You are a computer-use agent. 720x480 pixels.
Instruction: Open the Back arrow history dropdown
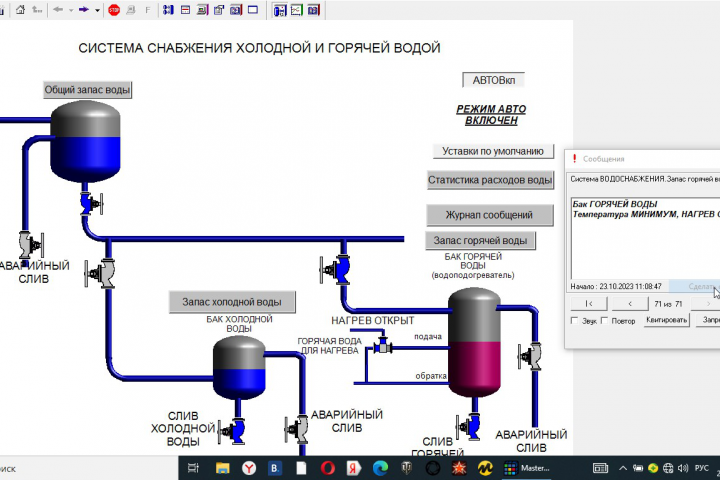[x=71, y=10]
